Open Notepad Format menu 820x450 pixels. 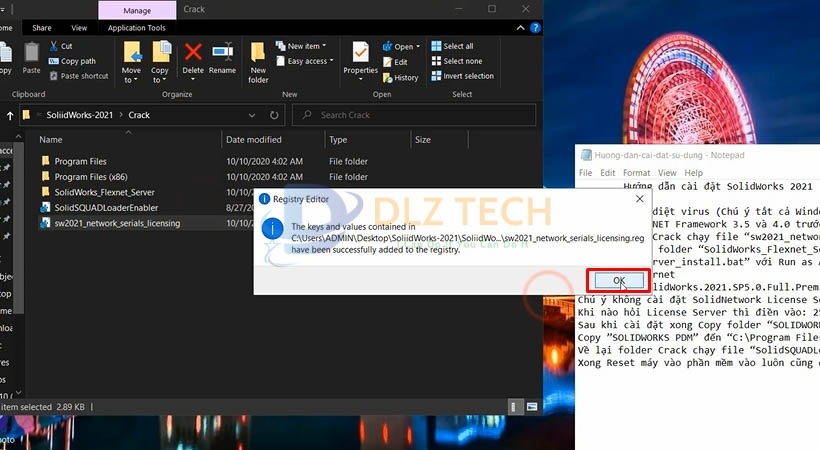tap(636, 173)
